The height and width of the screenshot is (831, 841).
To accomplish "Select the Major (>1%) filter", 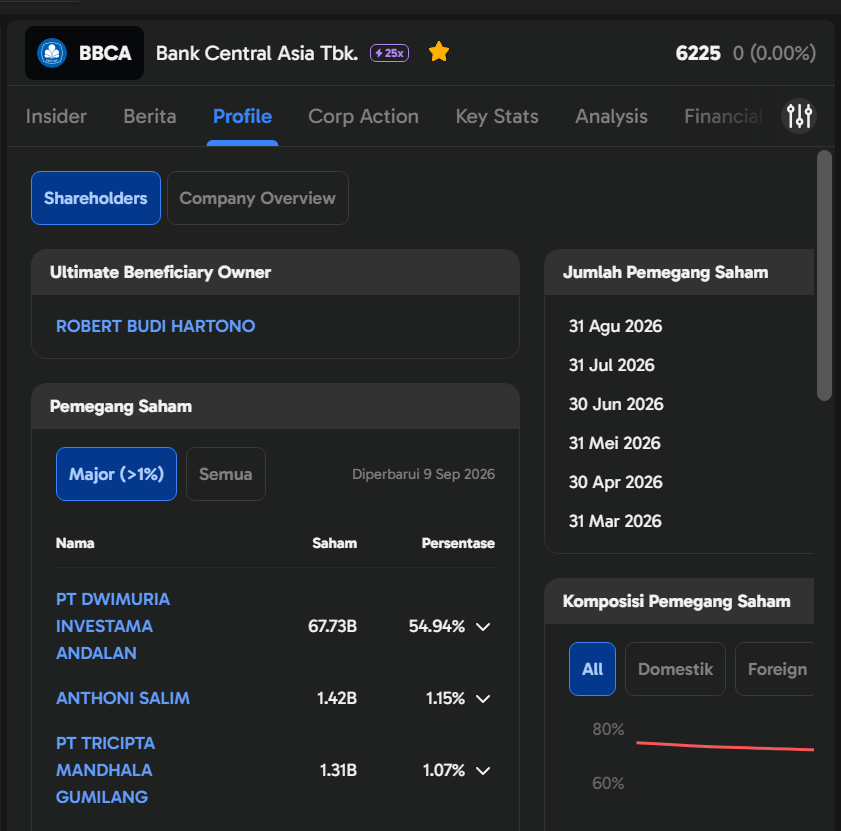I will [x=116, y=474].
